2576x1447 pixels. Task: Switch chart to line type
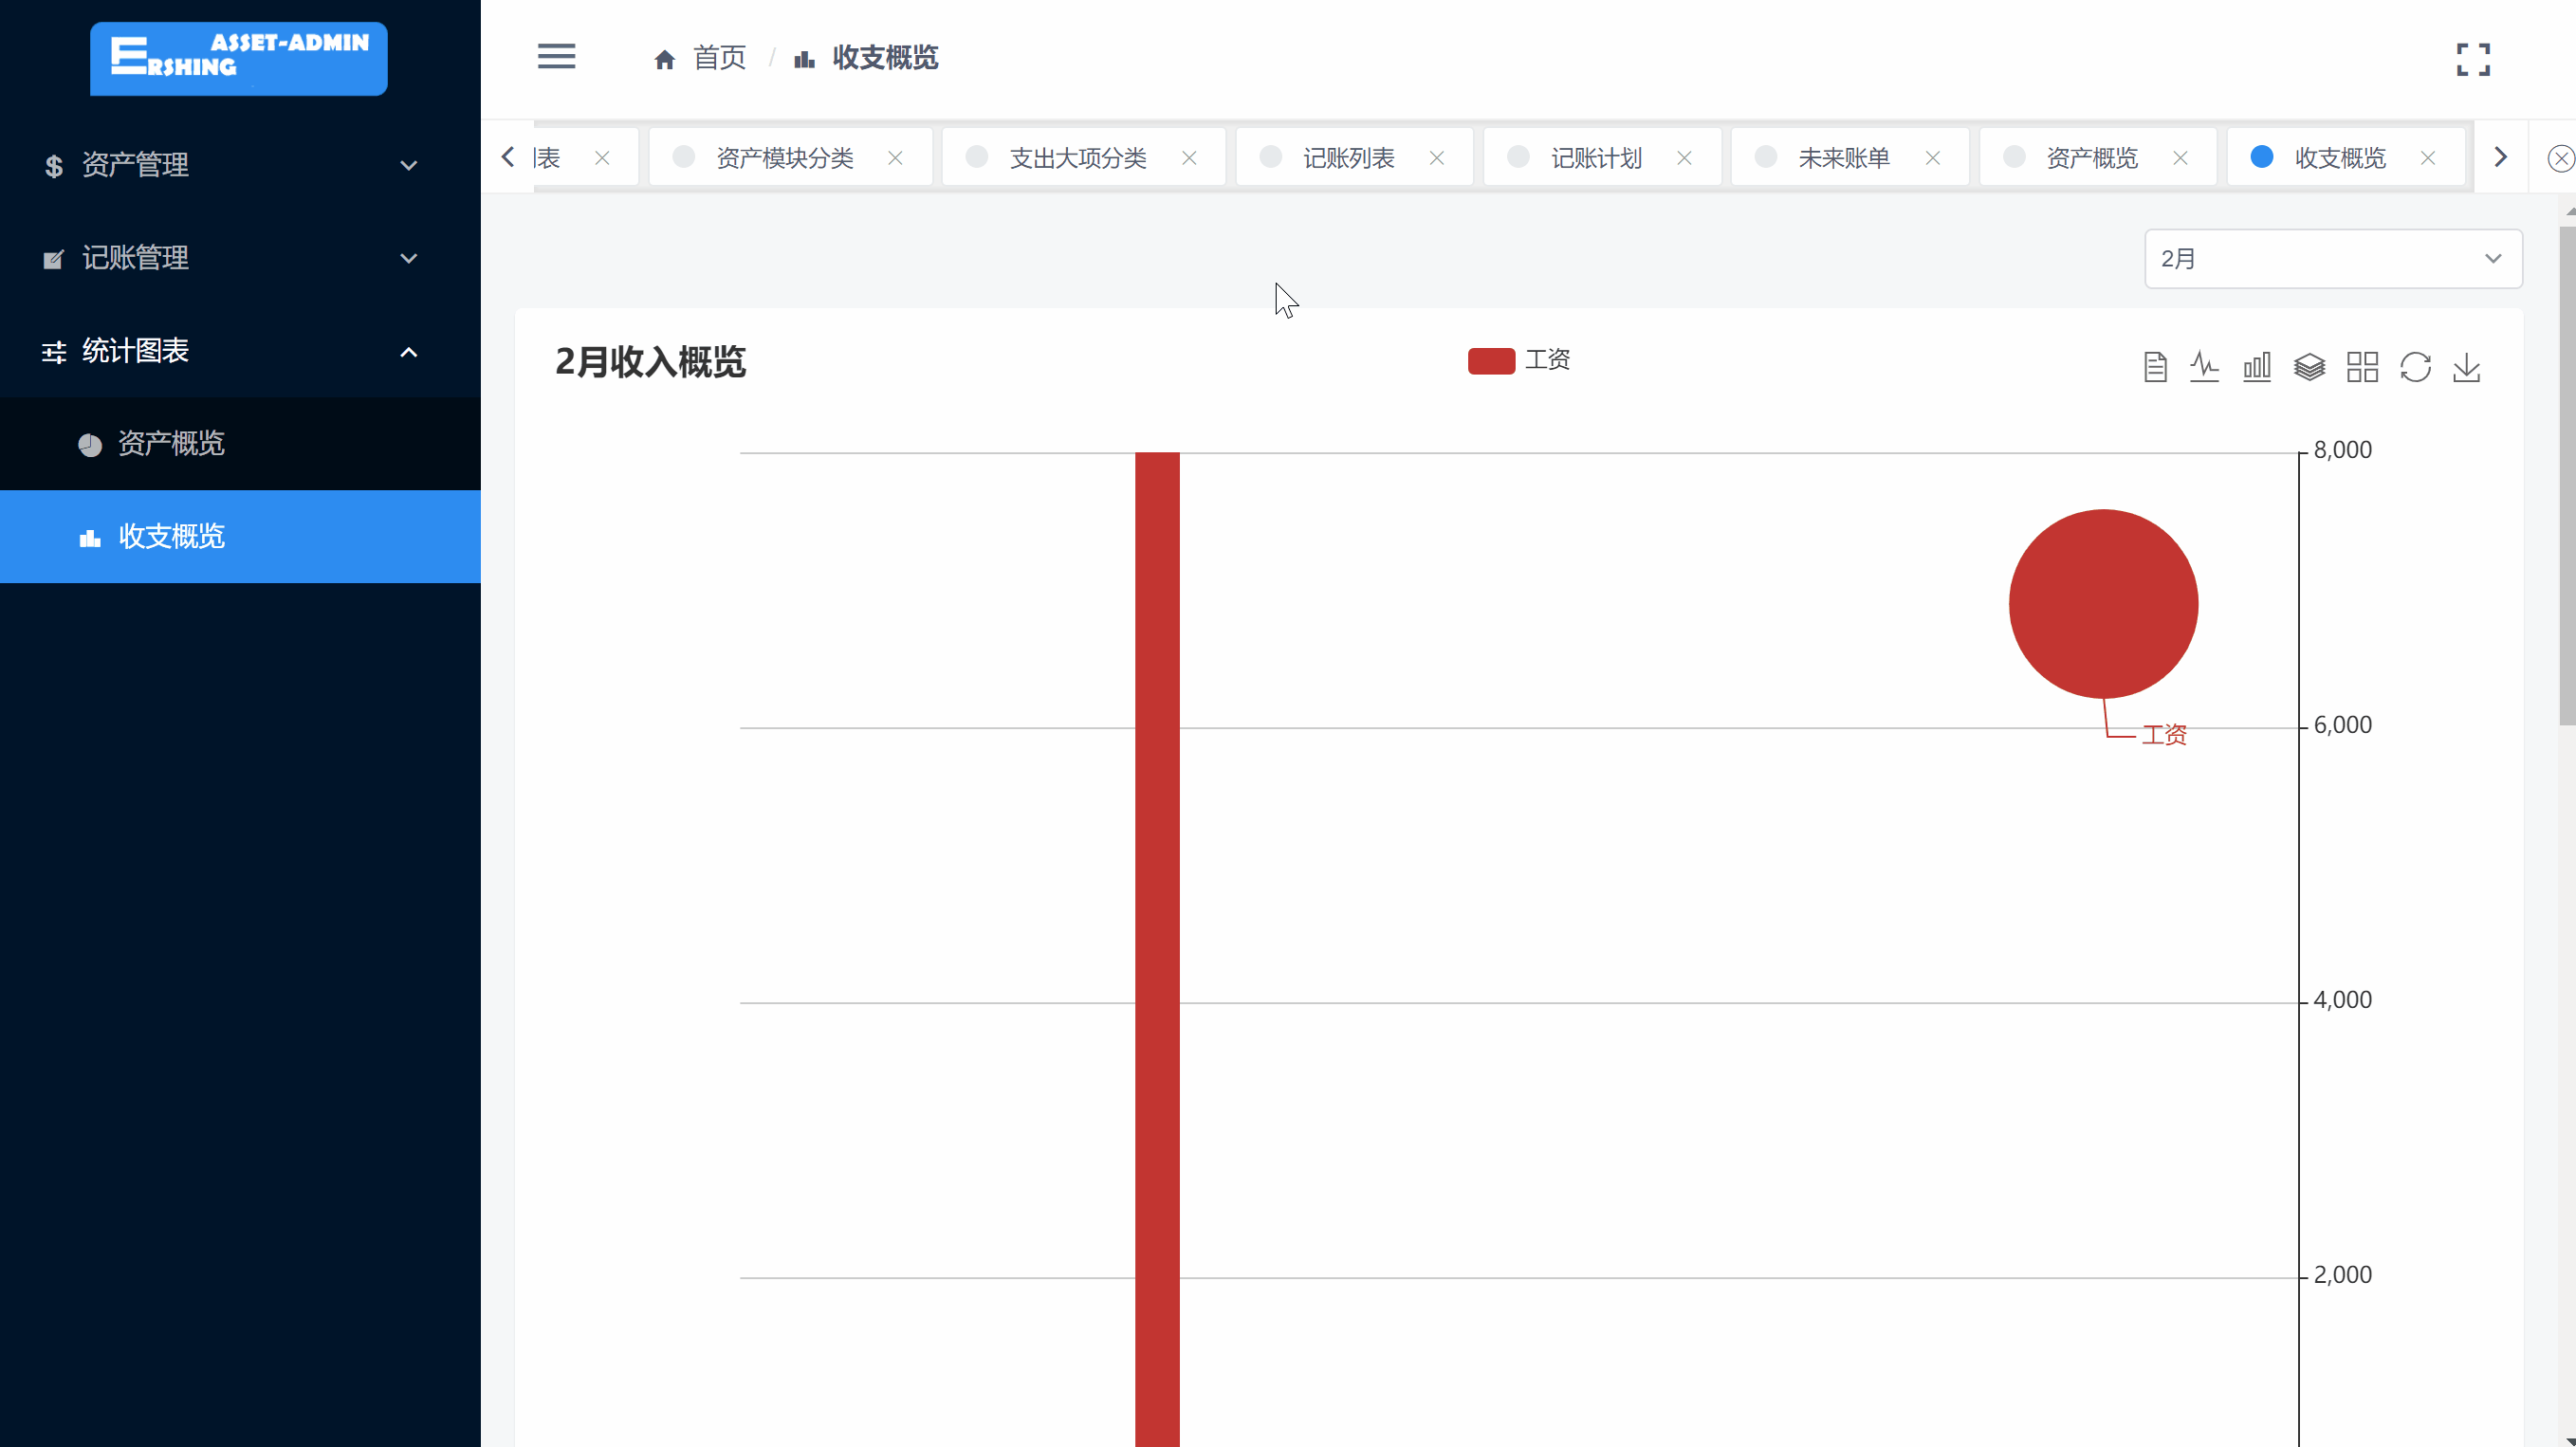click(2204, 367)
